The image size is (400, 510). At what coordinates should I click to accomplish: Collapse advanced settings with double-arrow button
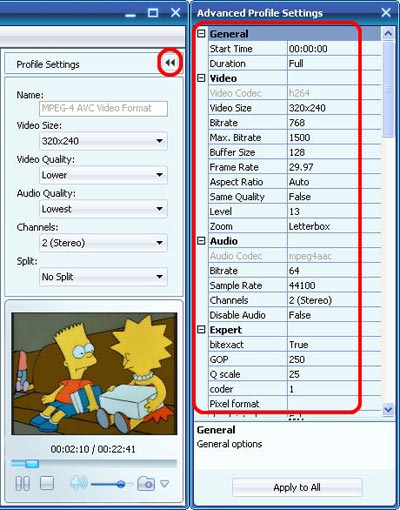click(x=170, y=62)
